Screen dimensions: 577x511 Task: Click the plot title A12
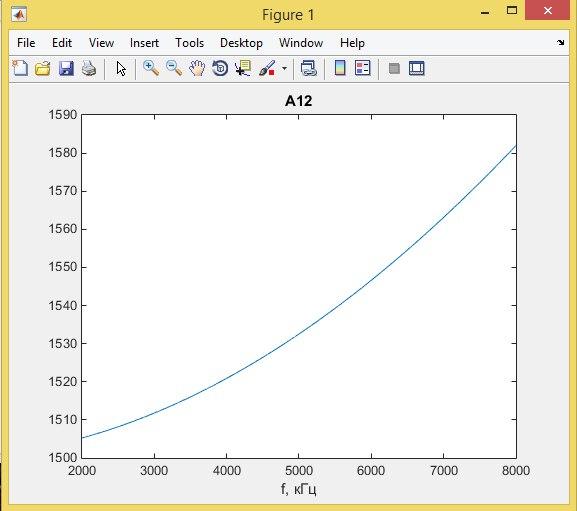[298, 101]
